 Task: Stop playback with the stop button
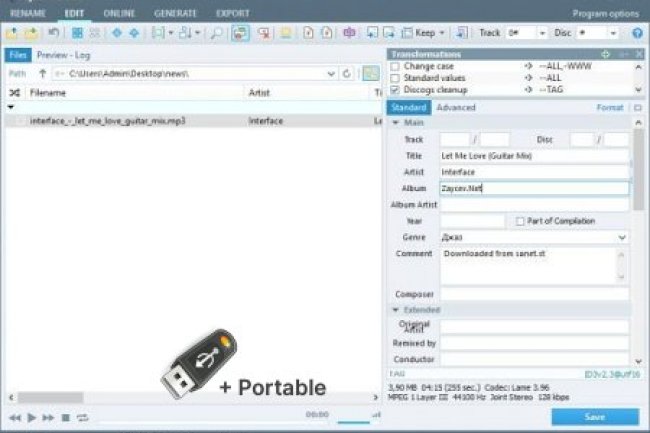[65, 418]
